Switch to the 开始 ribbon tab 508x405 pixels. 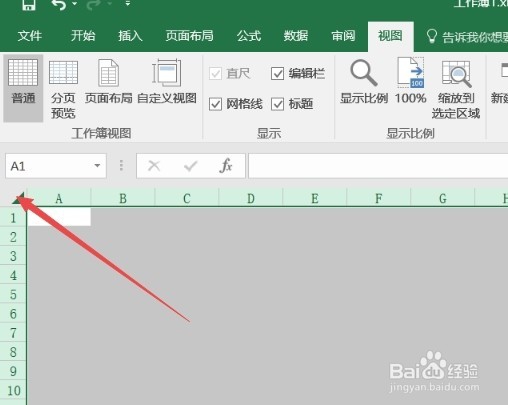tap(83, 36)
